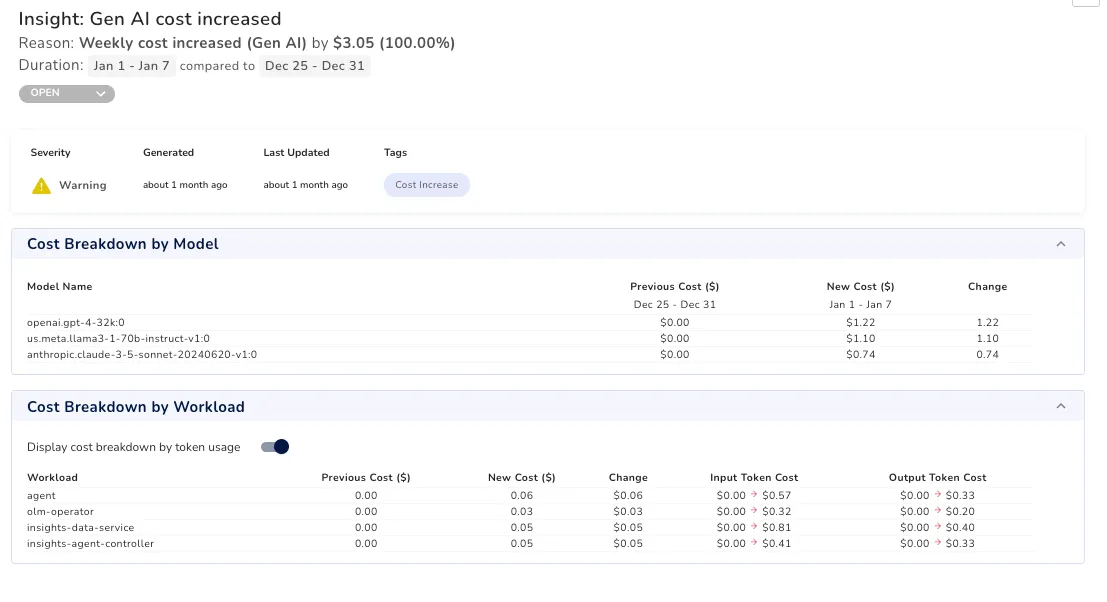Select the Jan 1 - Jan 7 duration chip
Viewport: 1107px width, 602px height.
pos(131,66)
